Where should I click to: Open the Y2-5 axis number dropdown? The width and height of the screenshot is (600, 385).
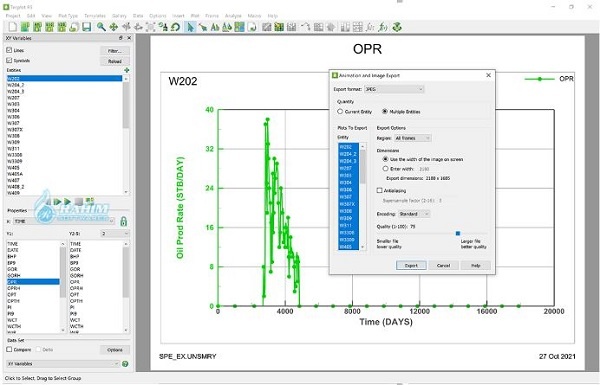[115, 233]
